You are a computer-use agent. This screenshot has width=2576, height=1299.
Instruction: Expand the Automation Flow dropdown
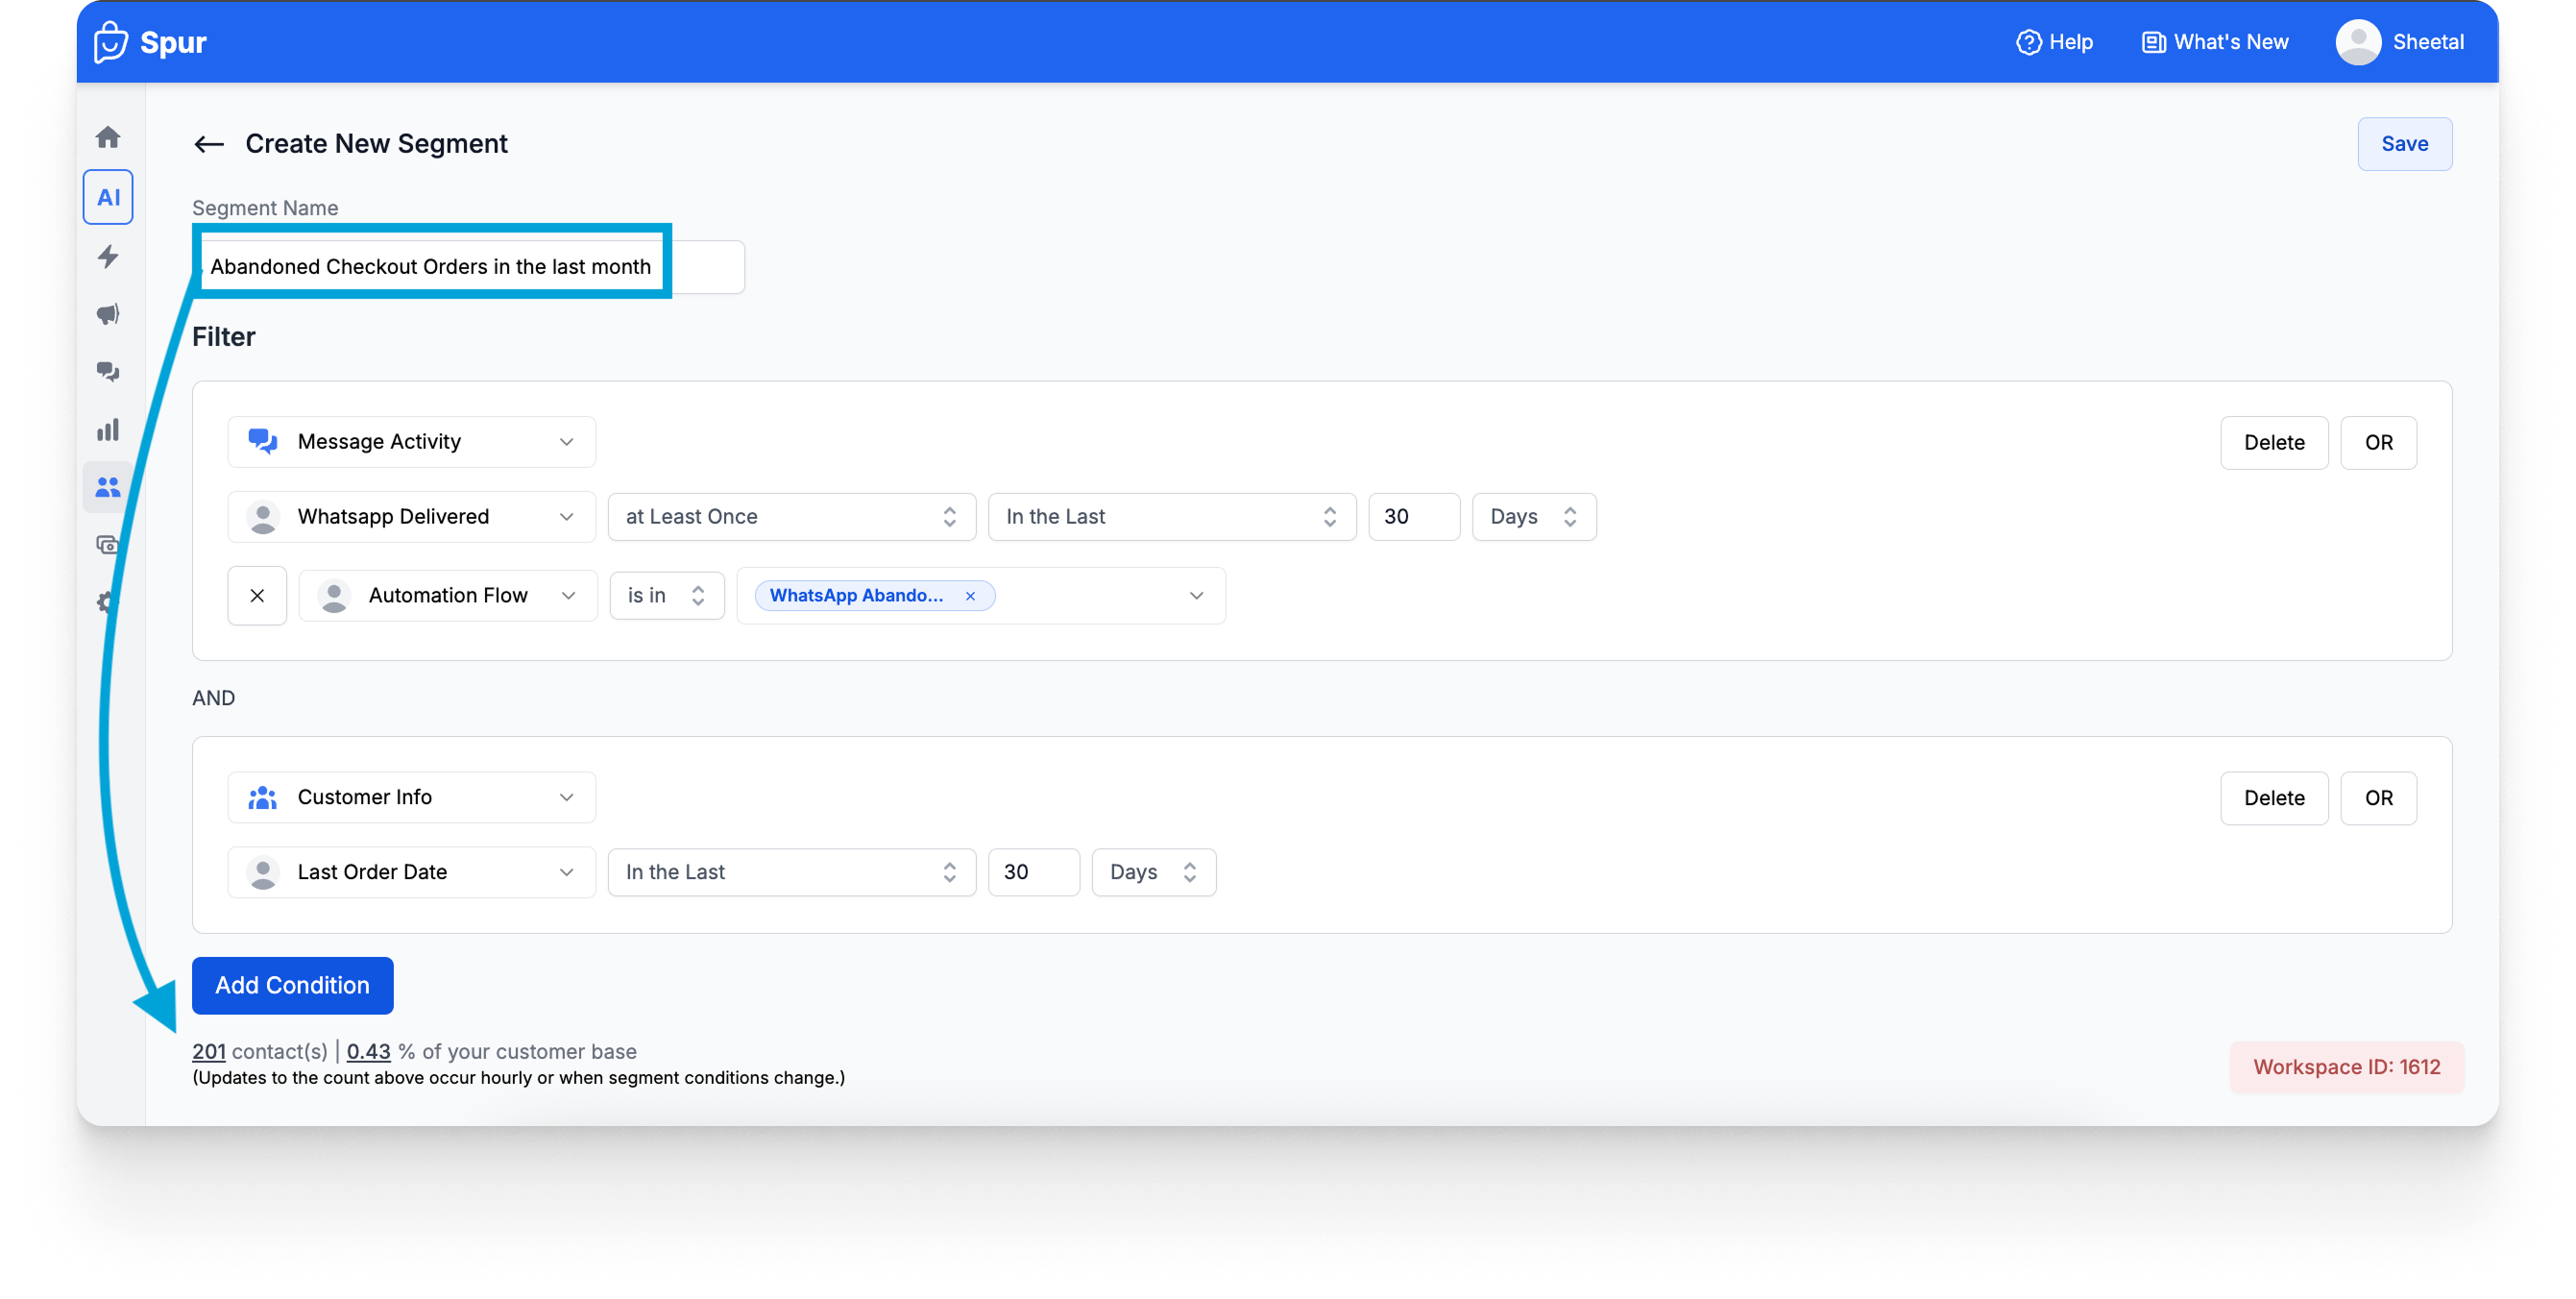[447, 596]
